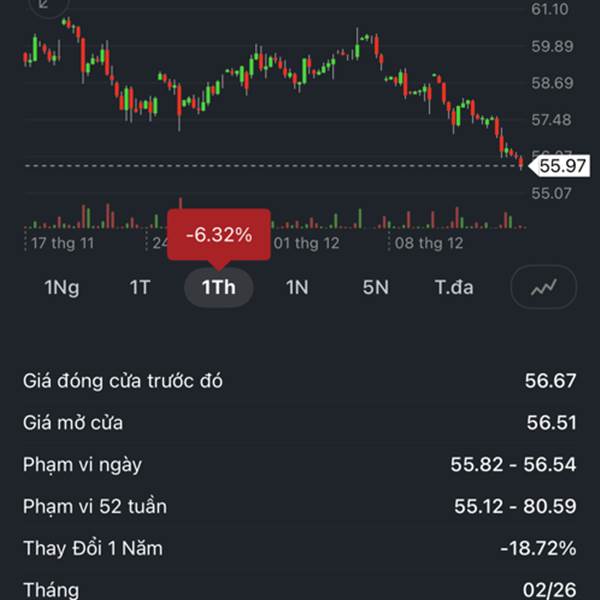Tap the 01 thg 12 date marker

tap(306, 243)
